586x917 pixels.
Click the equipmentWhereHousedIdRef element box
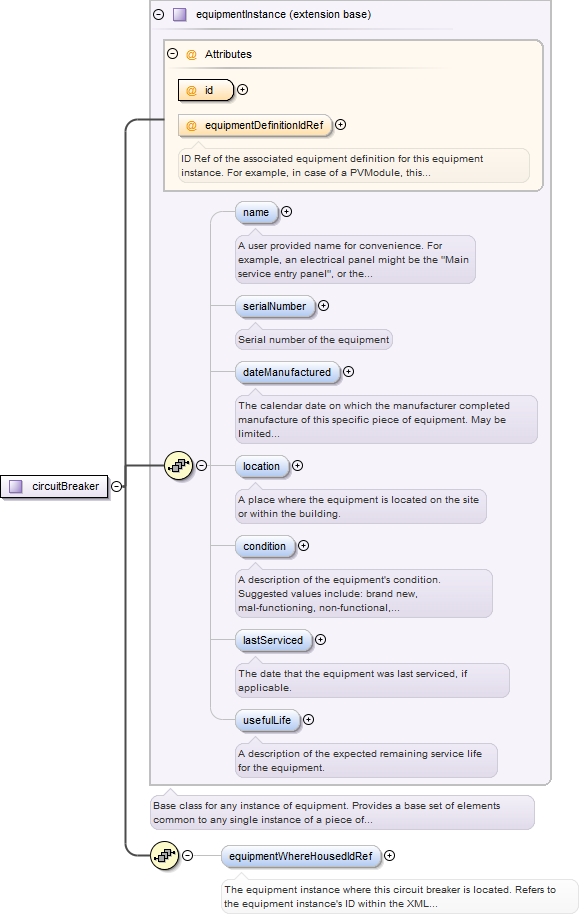coord(301,856)
